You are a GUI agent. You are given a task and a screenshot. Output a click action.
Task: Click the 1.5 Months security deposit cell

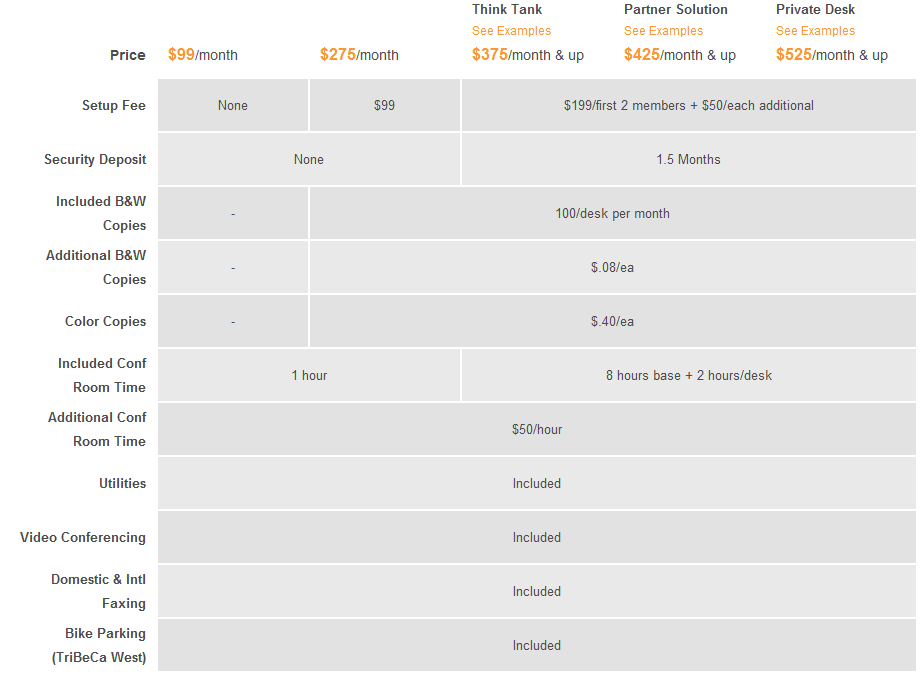[x=688, y=159]
